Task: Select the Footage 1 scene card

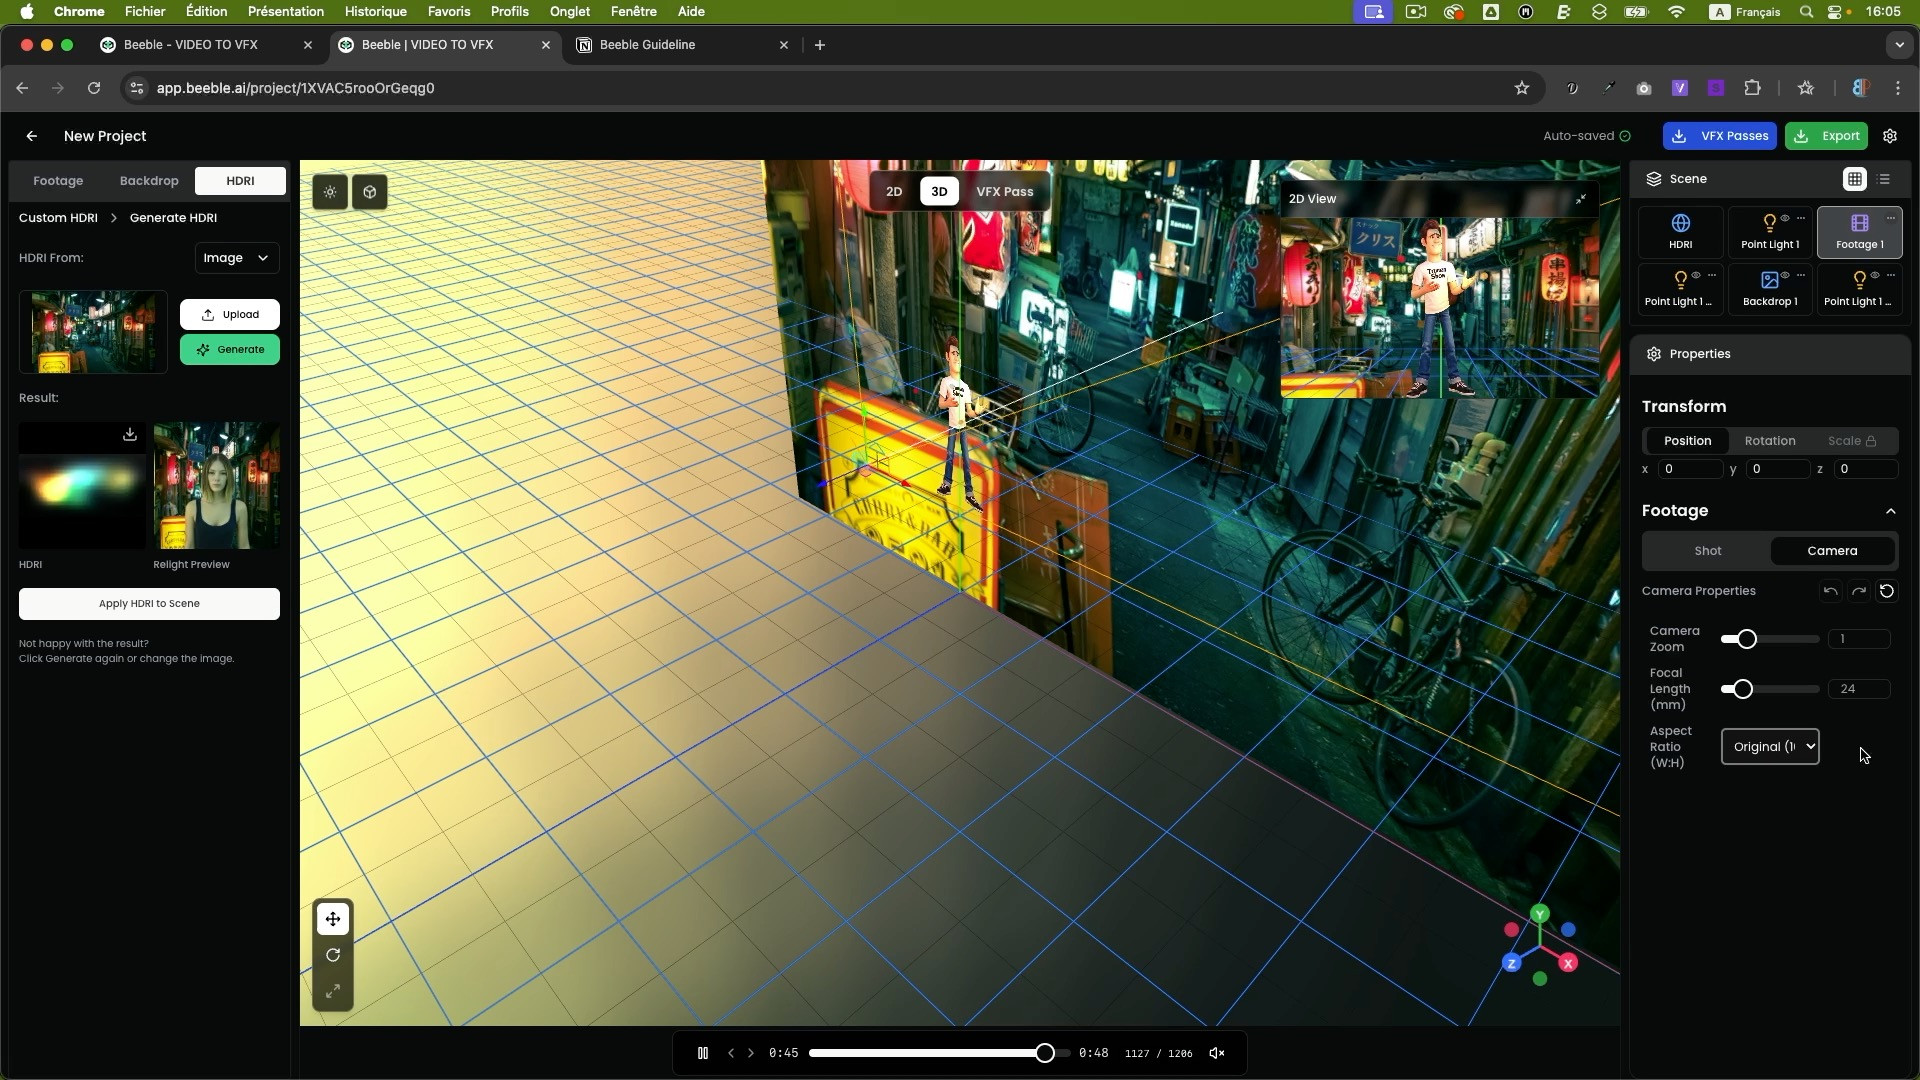Action: pos(1860,232)
